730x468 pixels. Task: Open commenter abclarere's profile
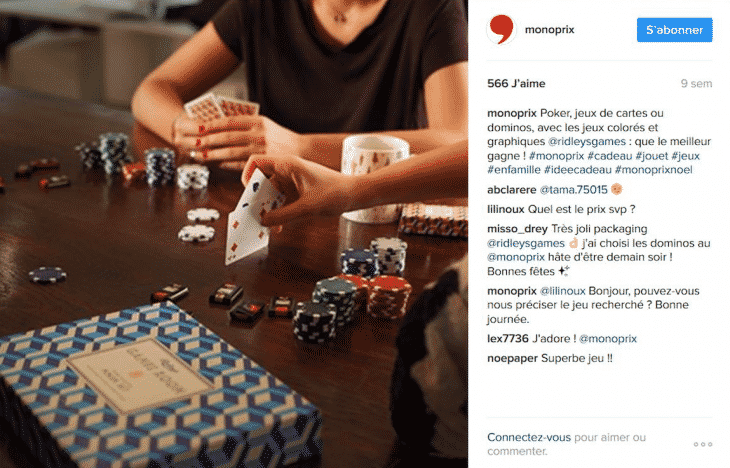(x=512, y=190)
